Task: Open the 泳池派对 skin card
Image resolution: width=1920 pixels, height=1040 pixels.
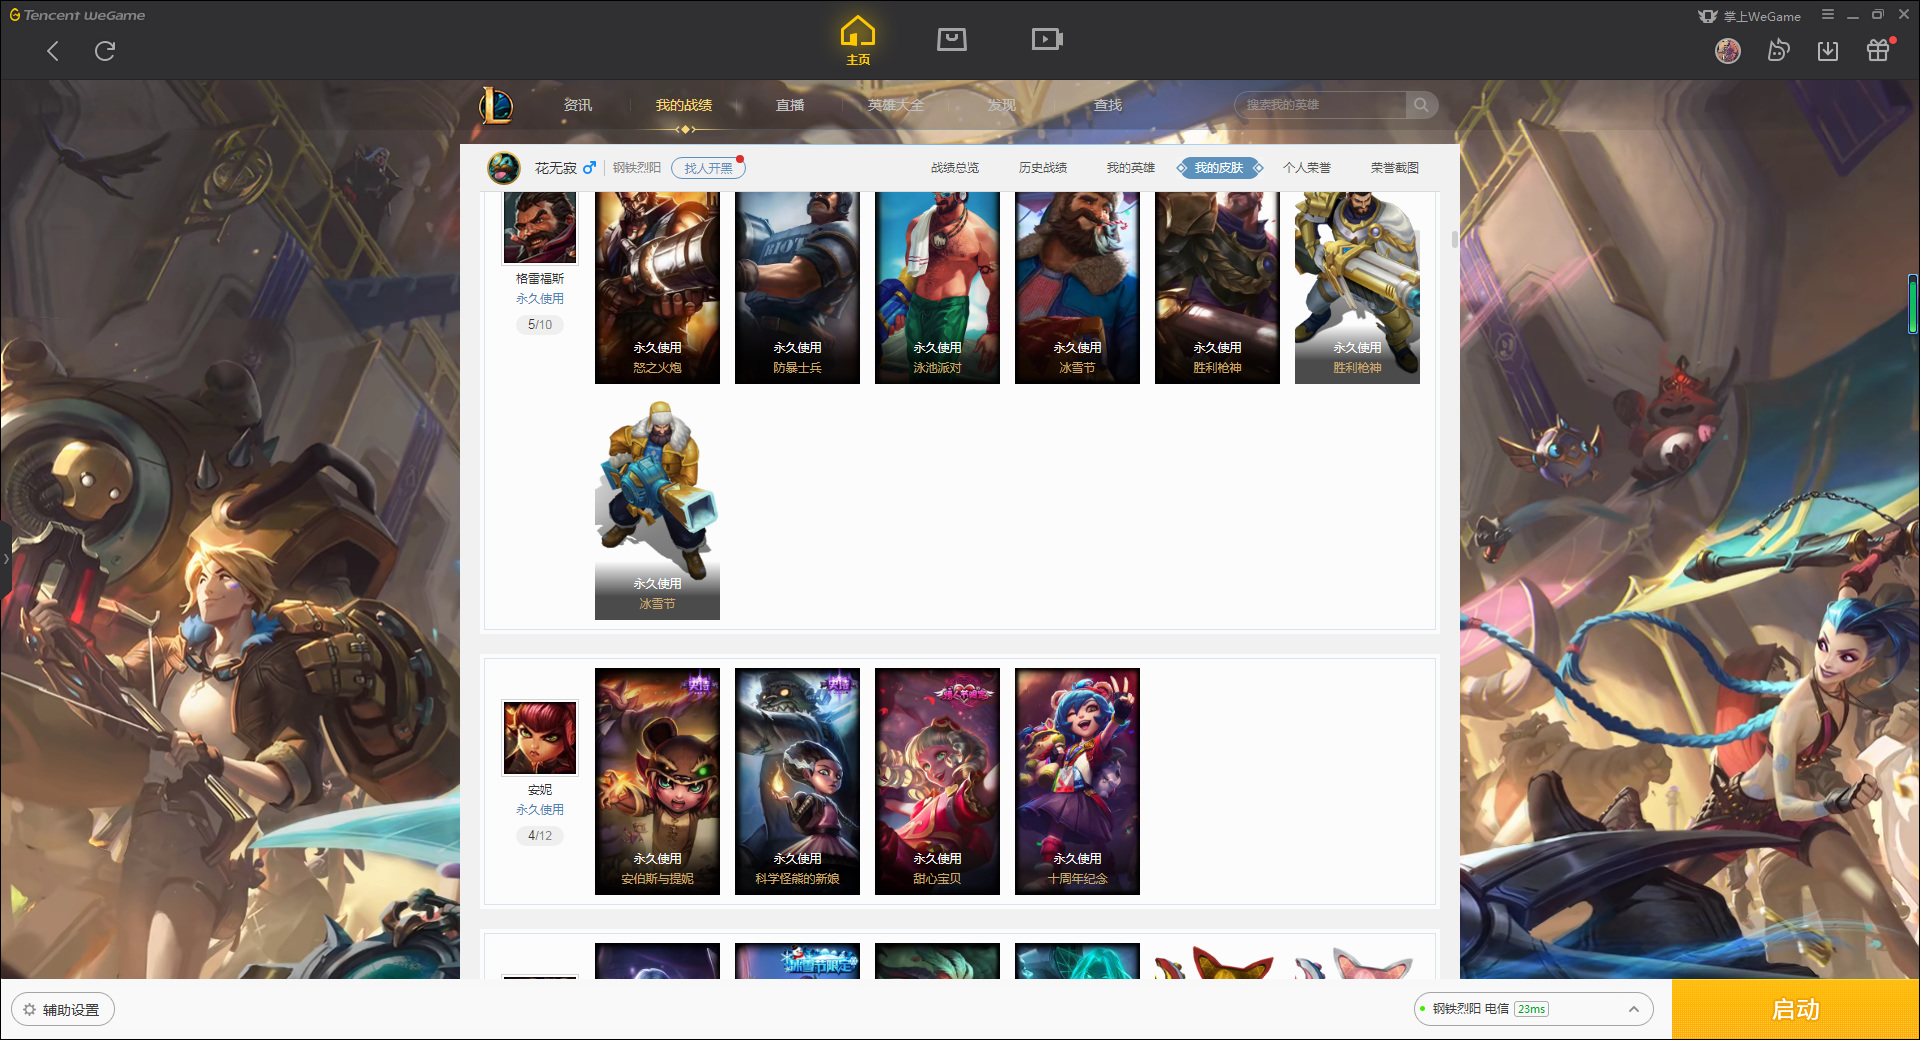Action: (x=937, y=287)
